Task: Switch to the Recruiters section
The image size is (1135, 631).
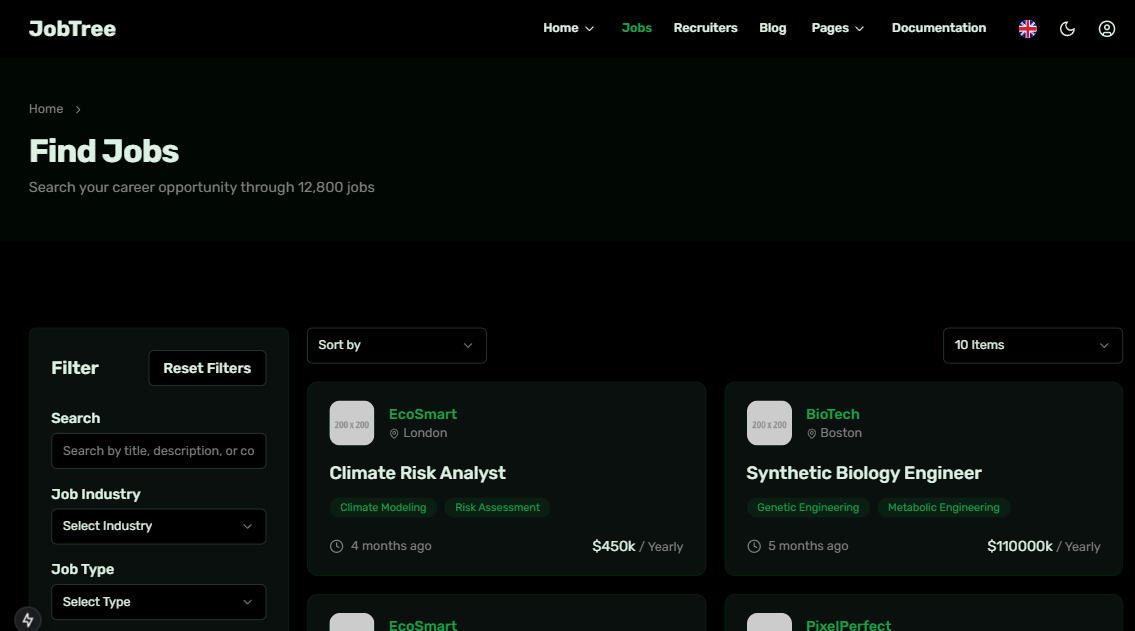Action: pyautogui.click(x=705, y=28)
